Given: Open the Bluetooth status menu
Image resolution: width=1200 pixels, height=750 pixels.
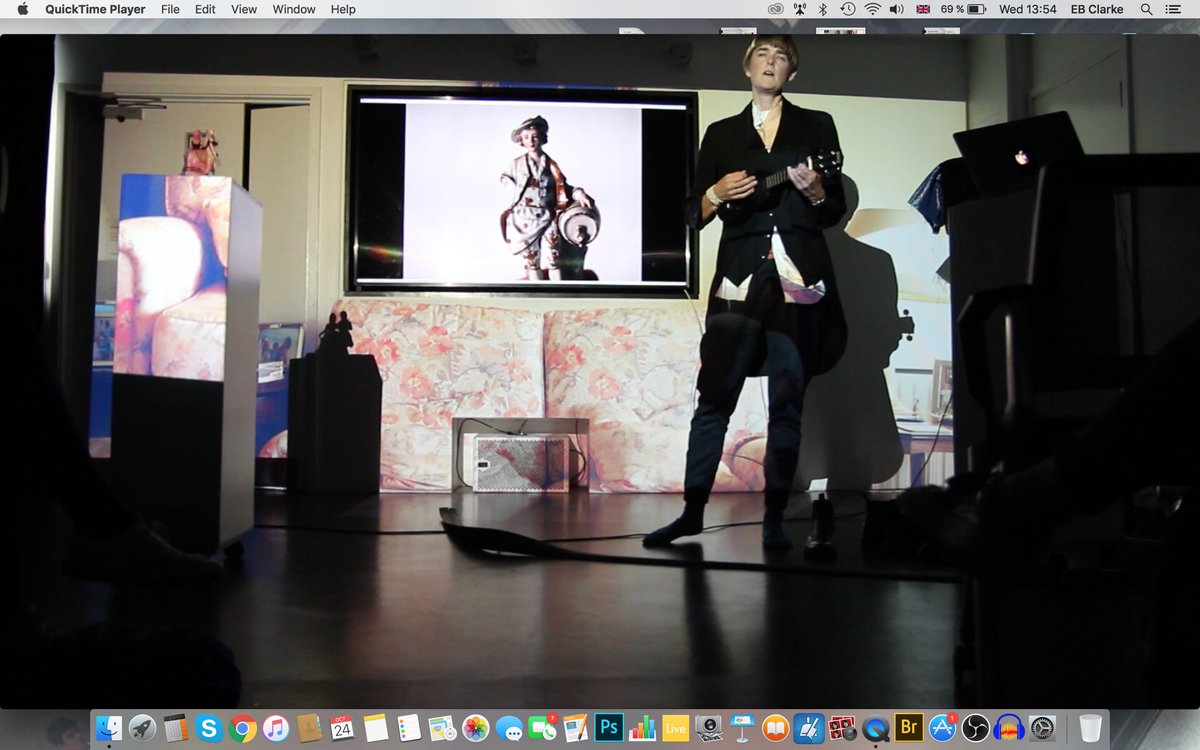Looking at the screenshot, I should (x=823, y=9).
